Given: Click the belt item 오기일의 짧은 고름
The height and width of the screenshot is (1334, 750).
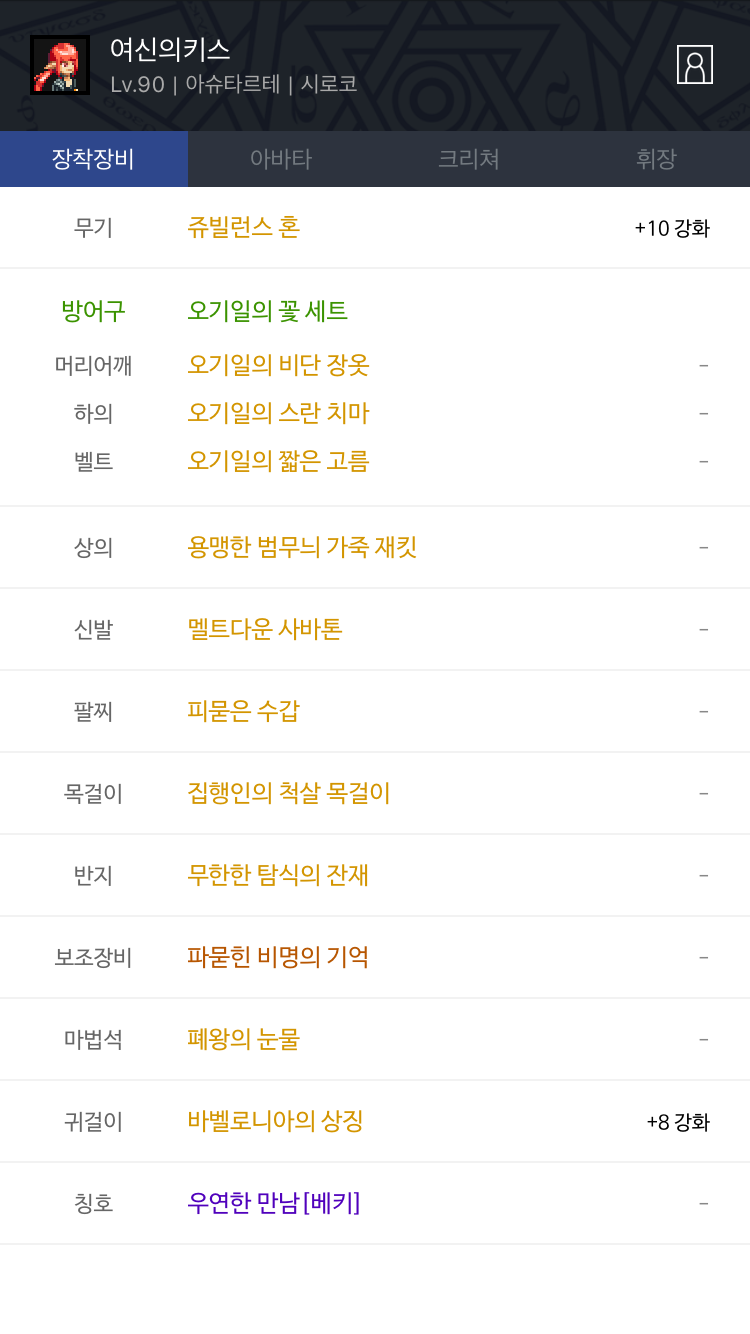Looking at the screenshot, I should (279, 461).
